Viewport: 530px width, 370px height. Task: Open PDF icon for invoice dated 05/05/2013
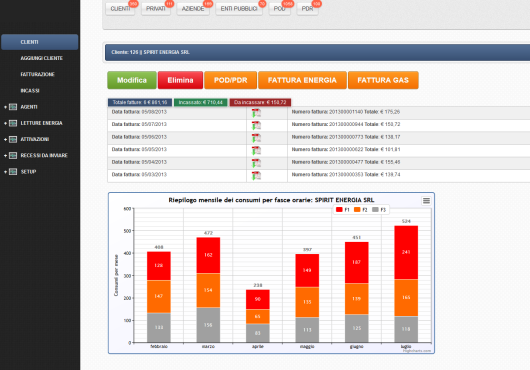coord(256,151)
